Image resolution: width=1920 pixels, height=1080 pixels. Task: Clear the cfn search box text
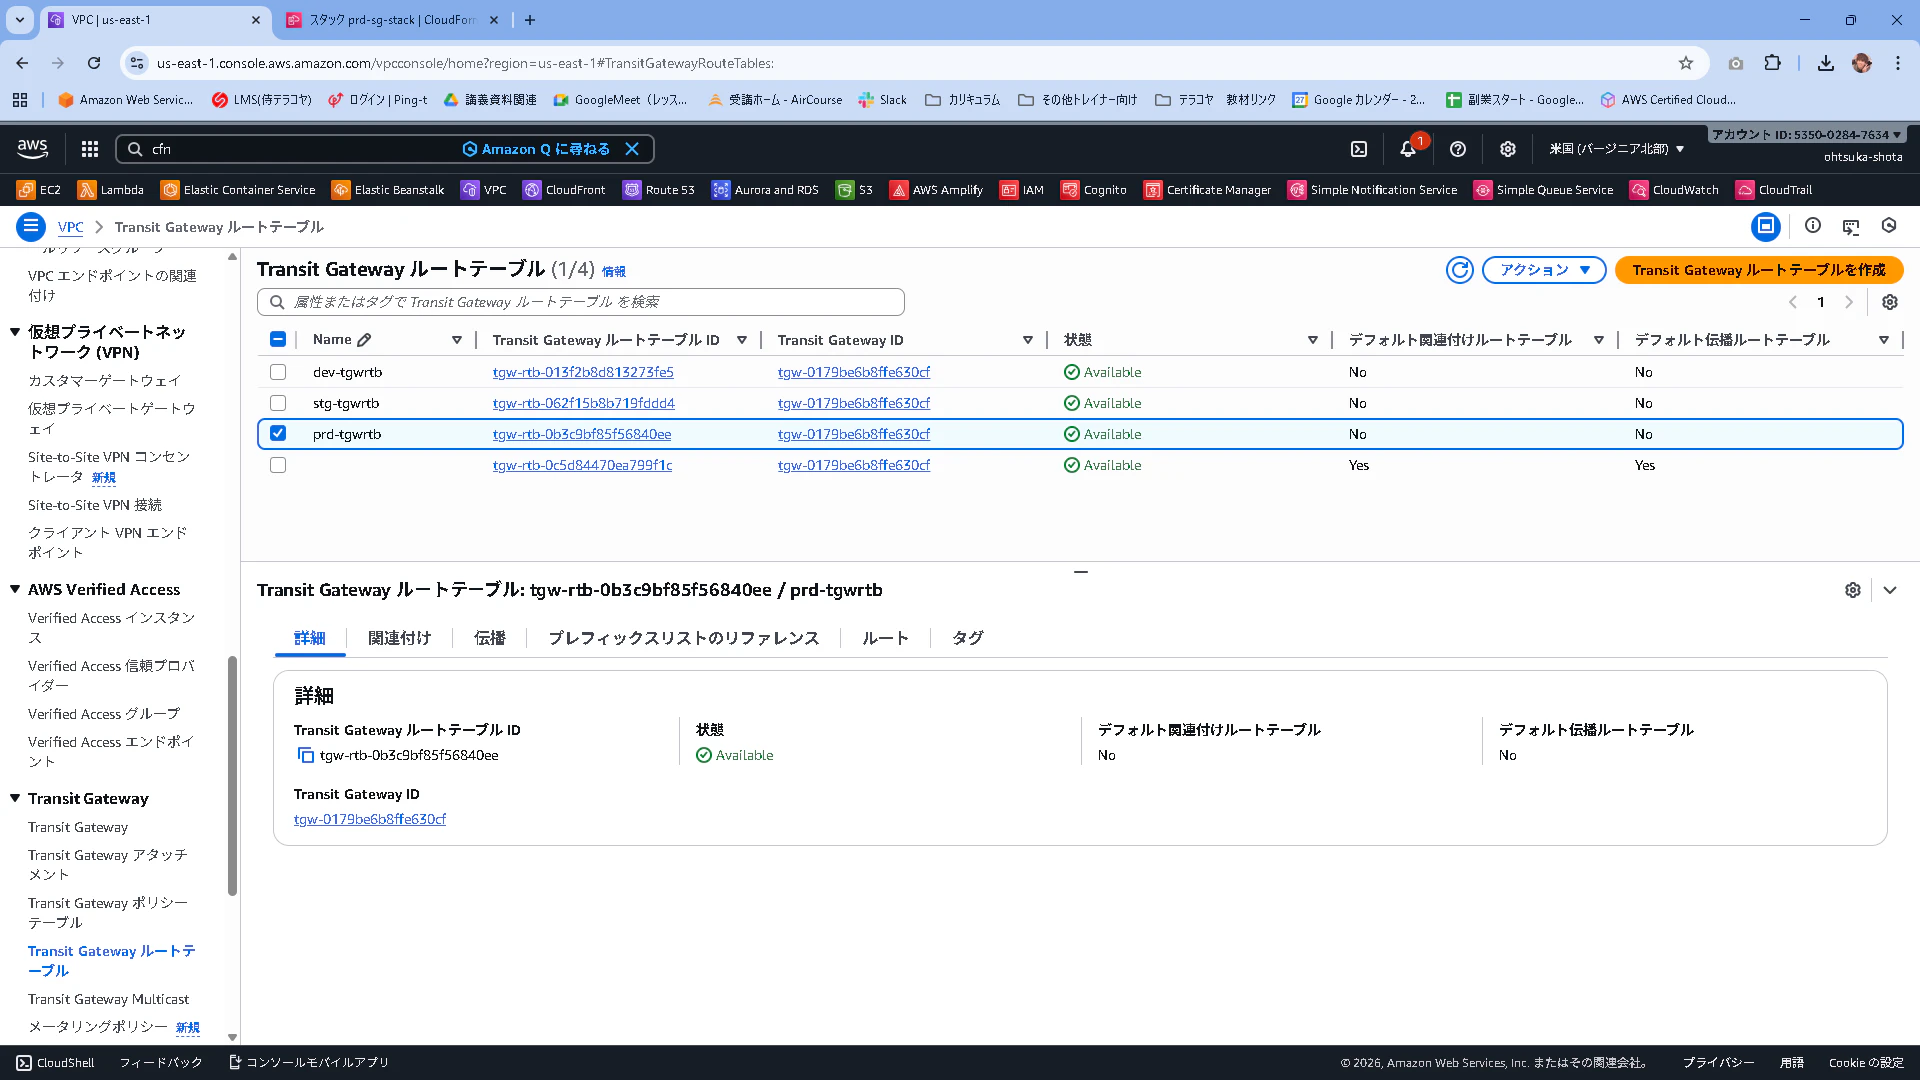(x=632, y=149)
